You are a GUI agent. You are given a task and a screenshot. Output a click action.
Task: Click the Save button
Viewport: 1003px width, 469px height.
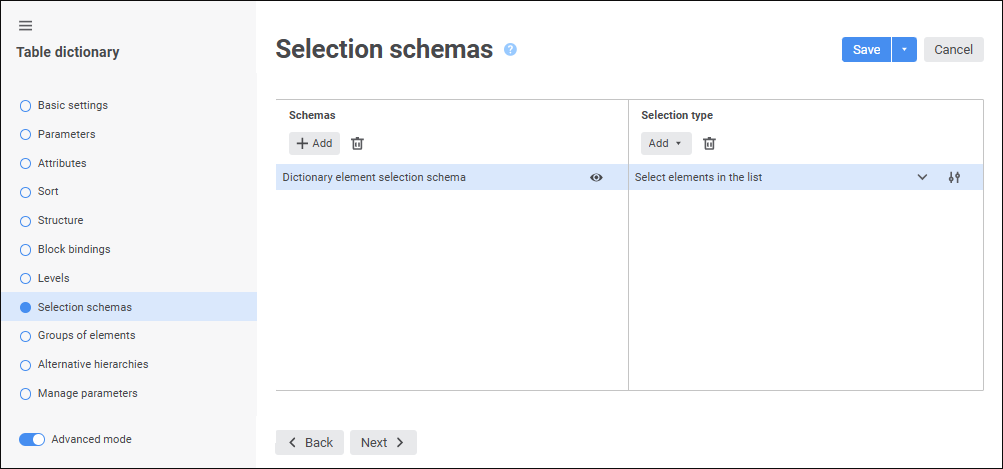click(x=866, y=50)
